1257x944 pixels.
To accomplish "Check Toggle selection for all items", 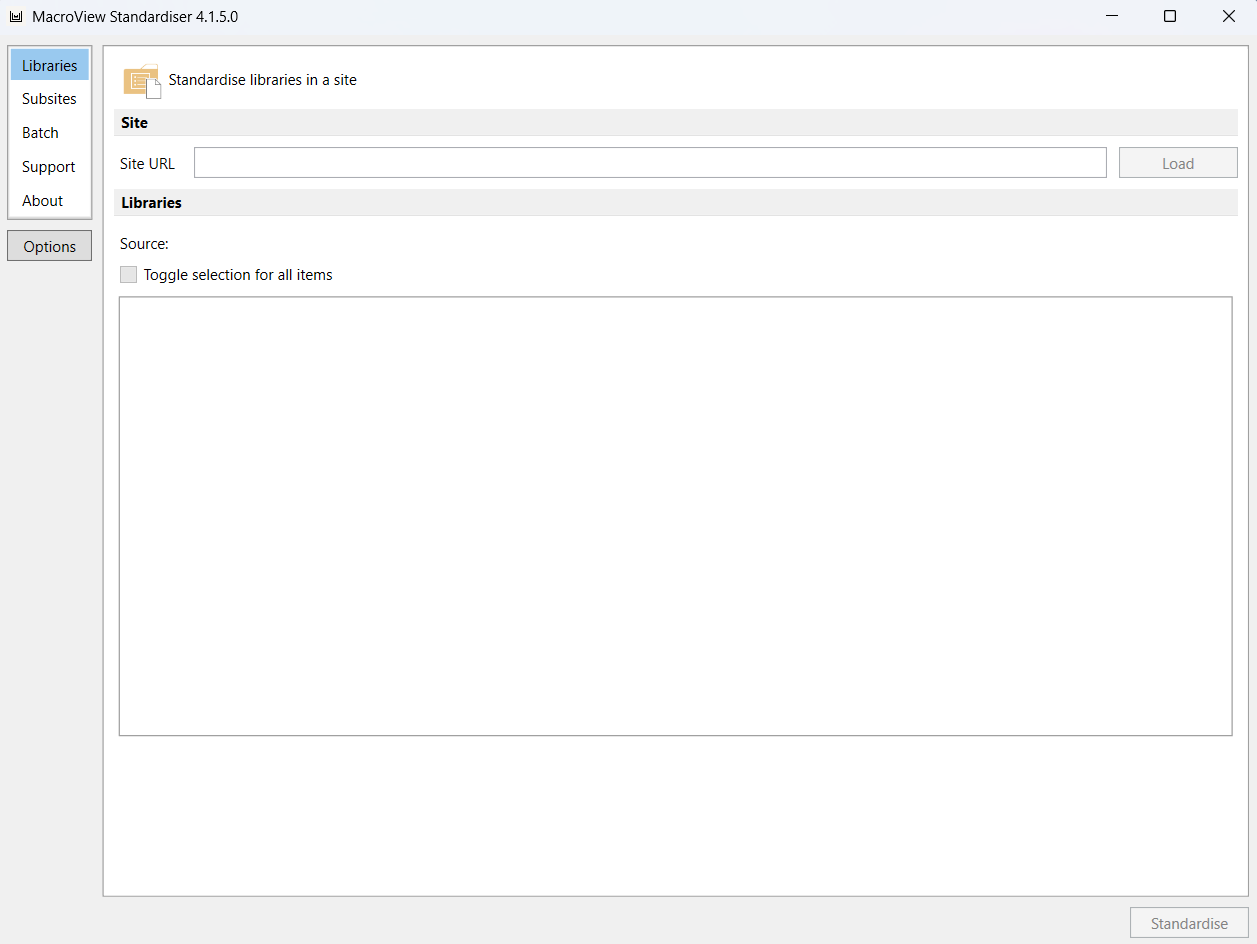I will click(x=128, y=274).
